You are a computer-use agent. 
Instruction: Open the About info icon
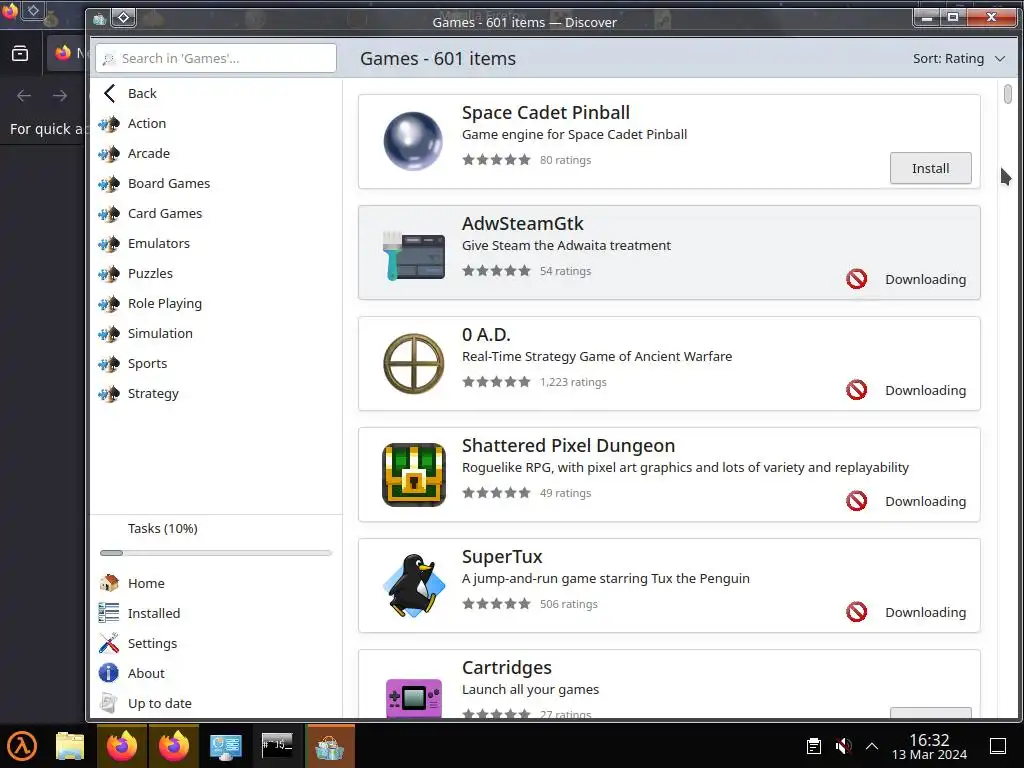(x=108, y=673)
